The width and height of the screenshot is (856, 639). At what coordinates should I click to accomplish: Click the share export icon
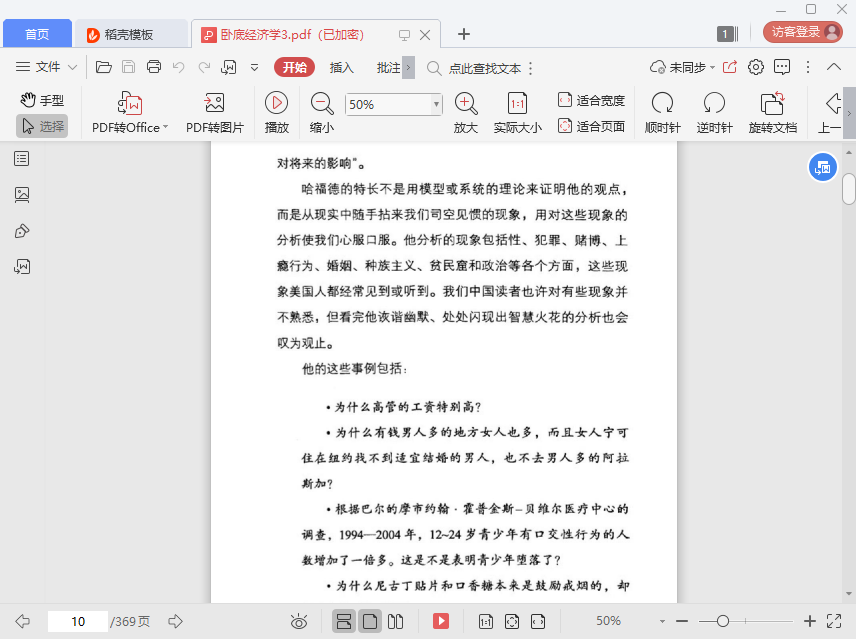click(x=729, y=67)
